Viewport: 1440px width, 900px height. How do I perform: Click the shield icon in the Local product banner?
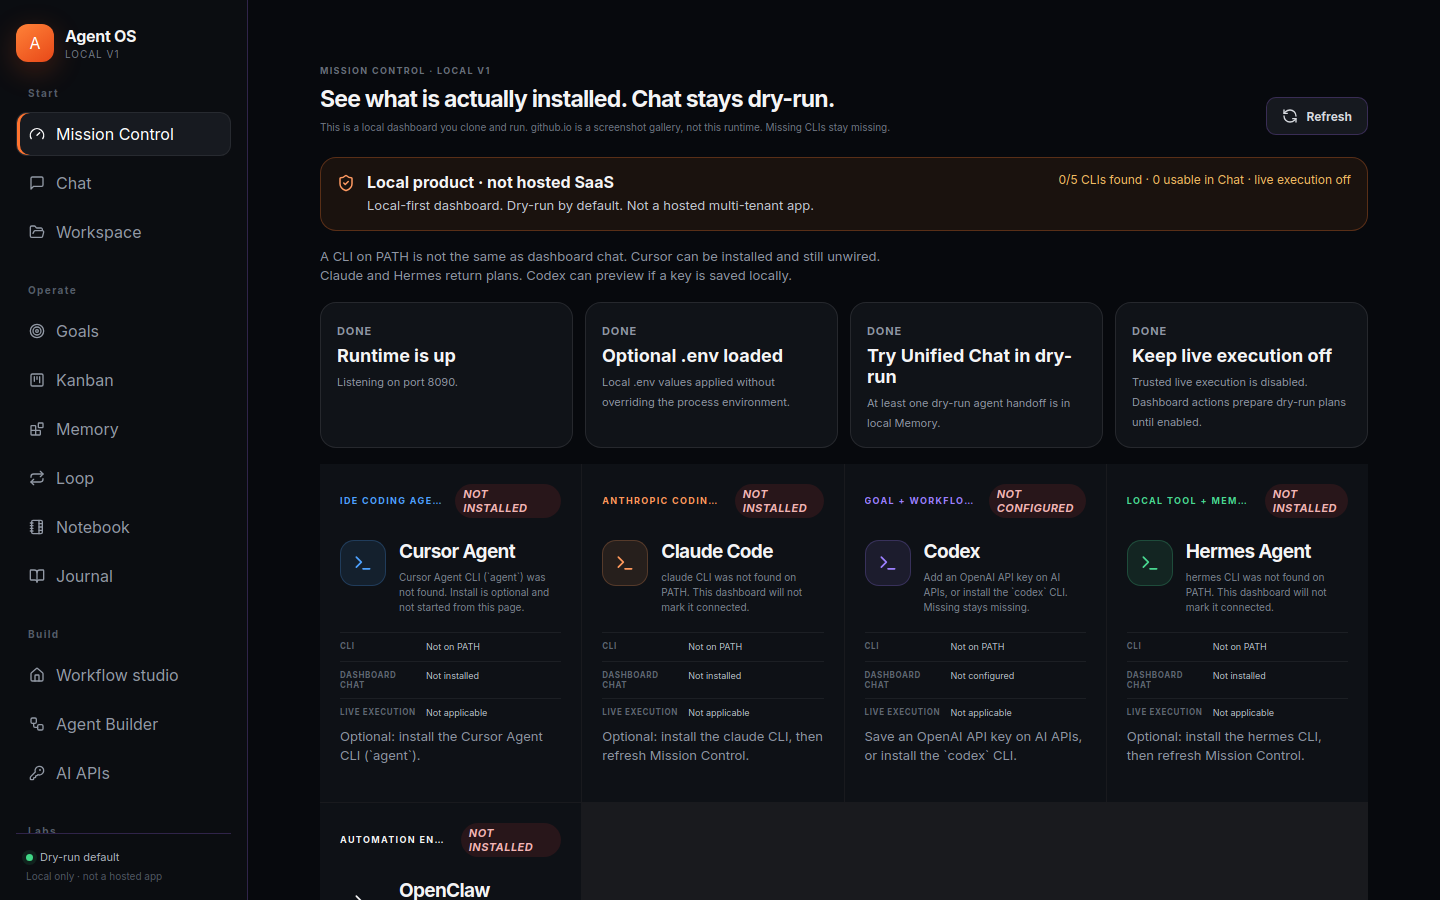[x=346, y=183]
